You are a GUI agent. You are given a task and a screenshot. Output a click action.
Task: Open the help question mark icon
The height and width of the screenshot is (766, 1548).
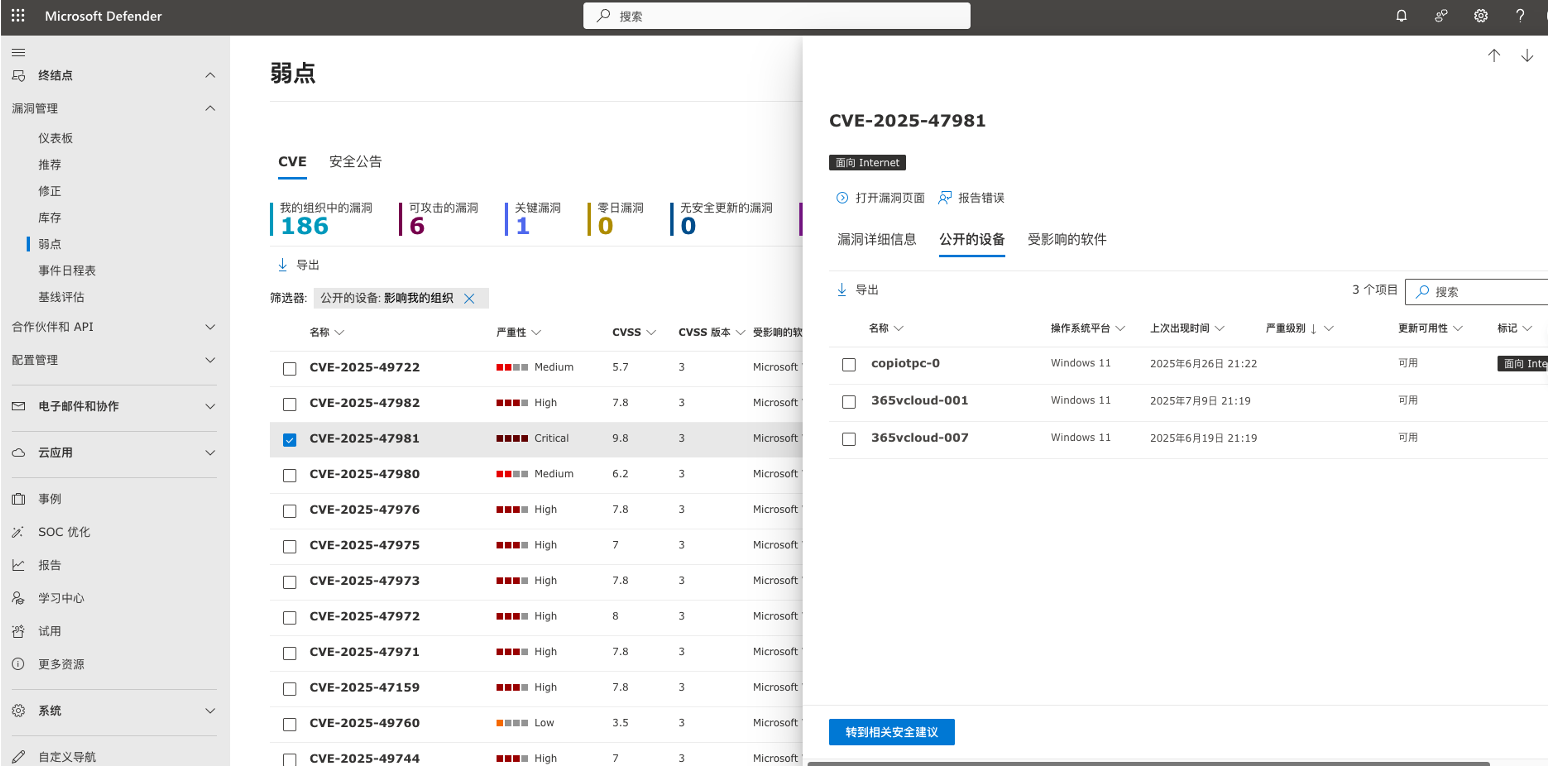coord(1520,16)
